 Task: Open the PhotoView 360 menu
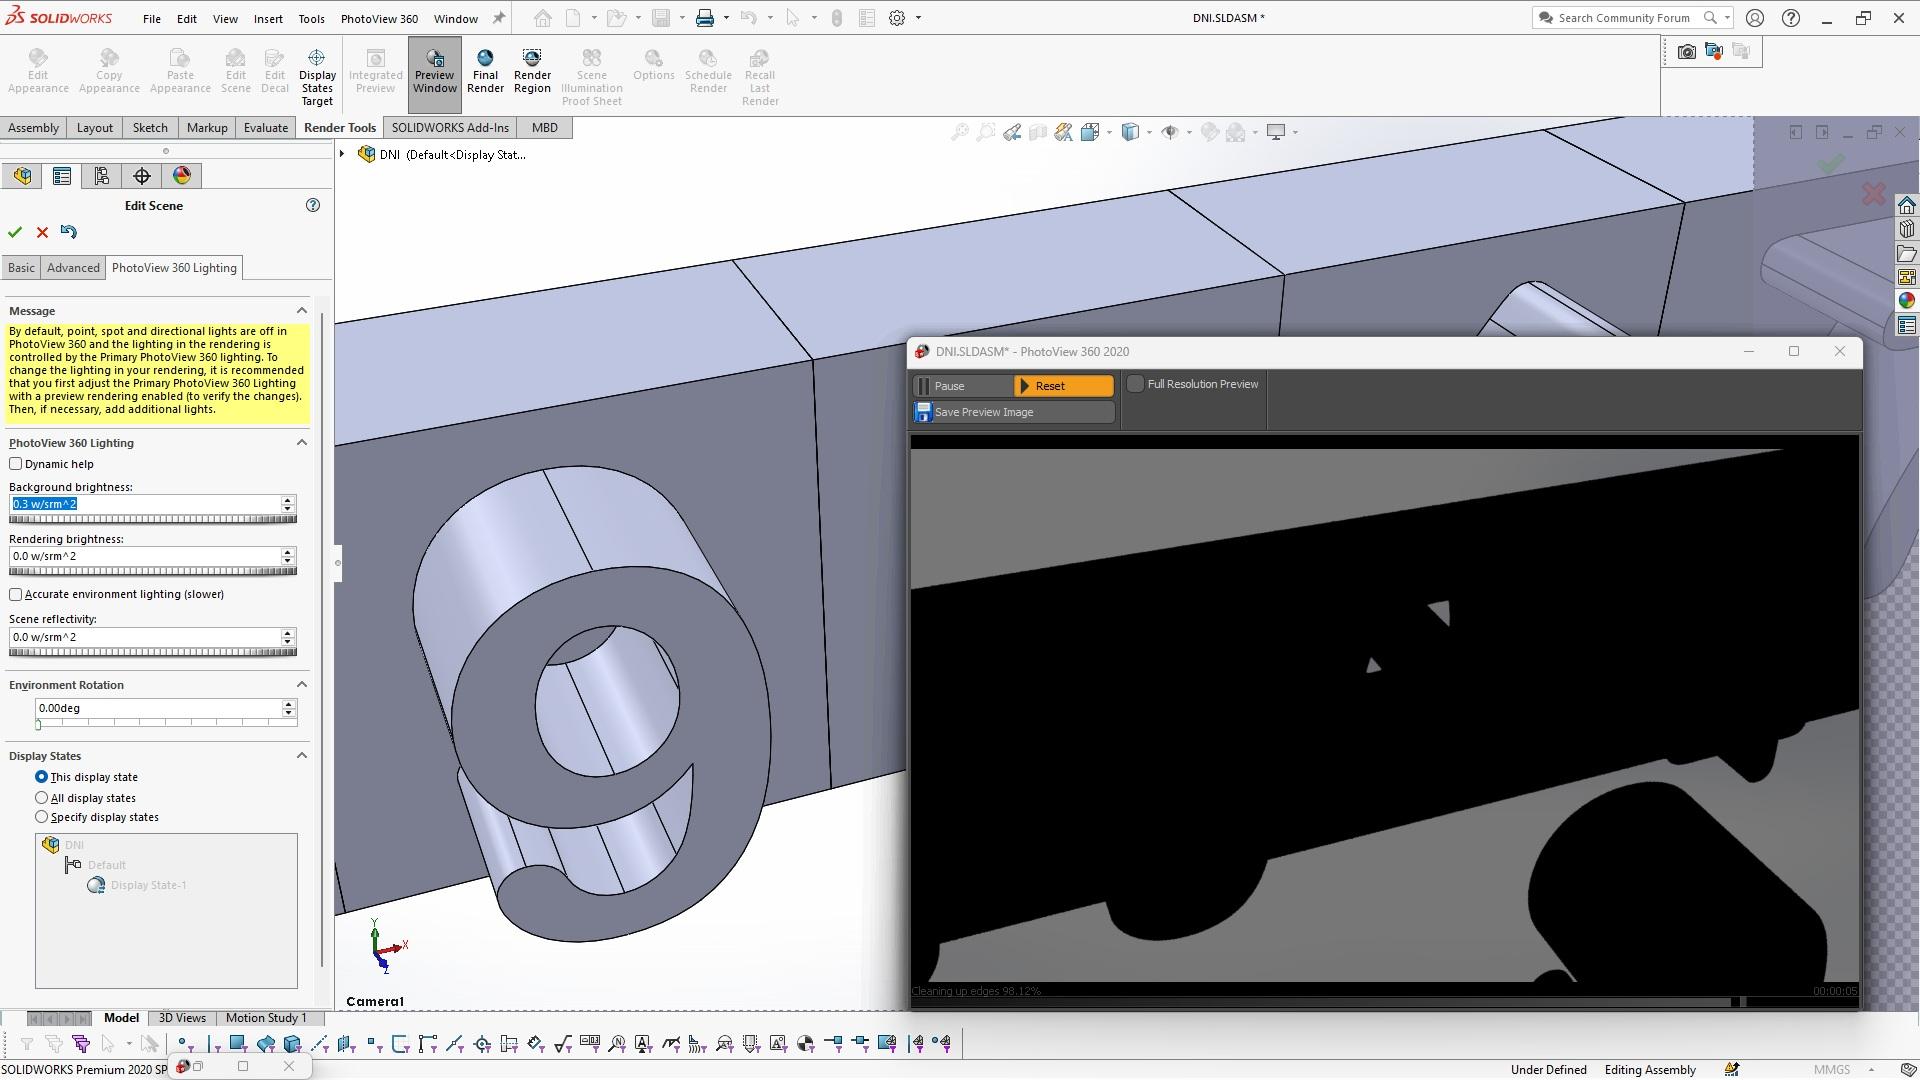click(379, 18)
